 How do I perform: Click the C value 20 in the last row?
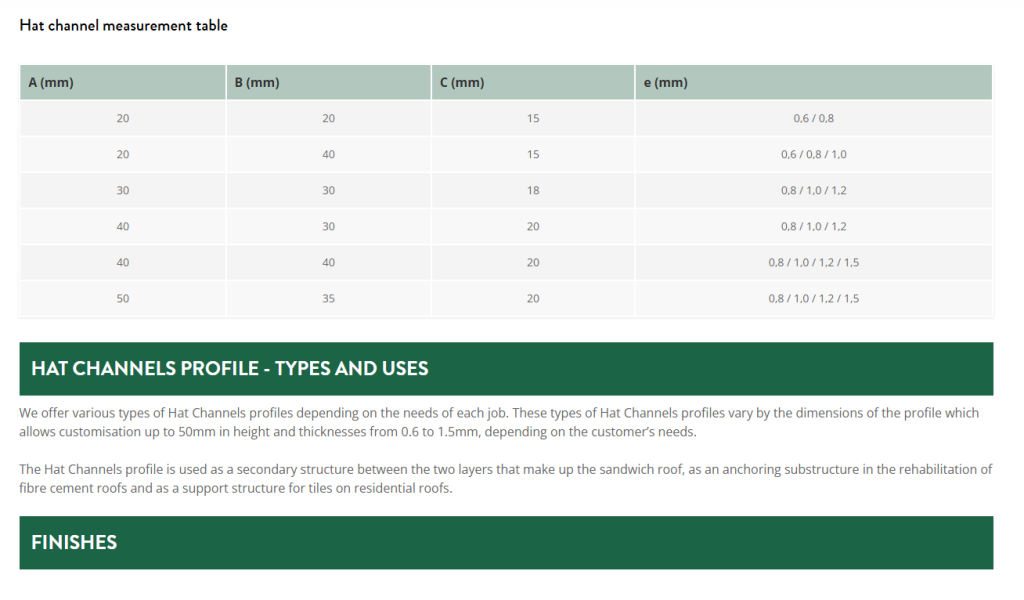tap(533, 298)
